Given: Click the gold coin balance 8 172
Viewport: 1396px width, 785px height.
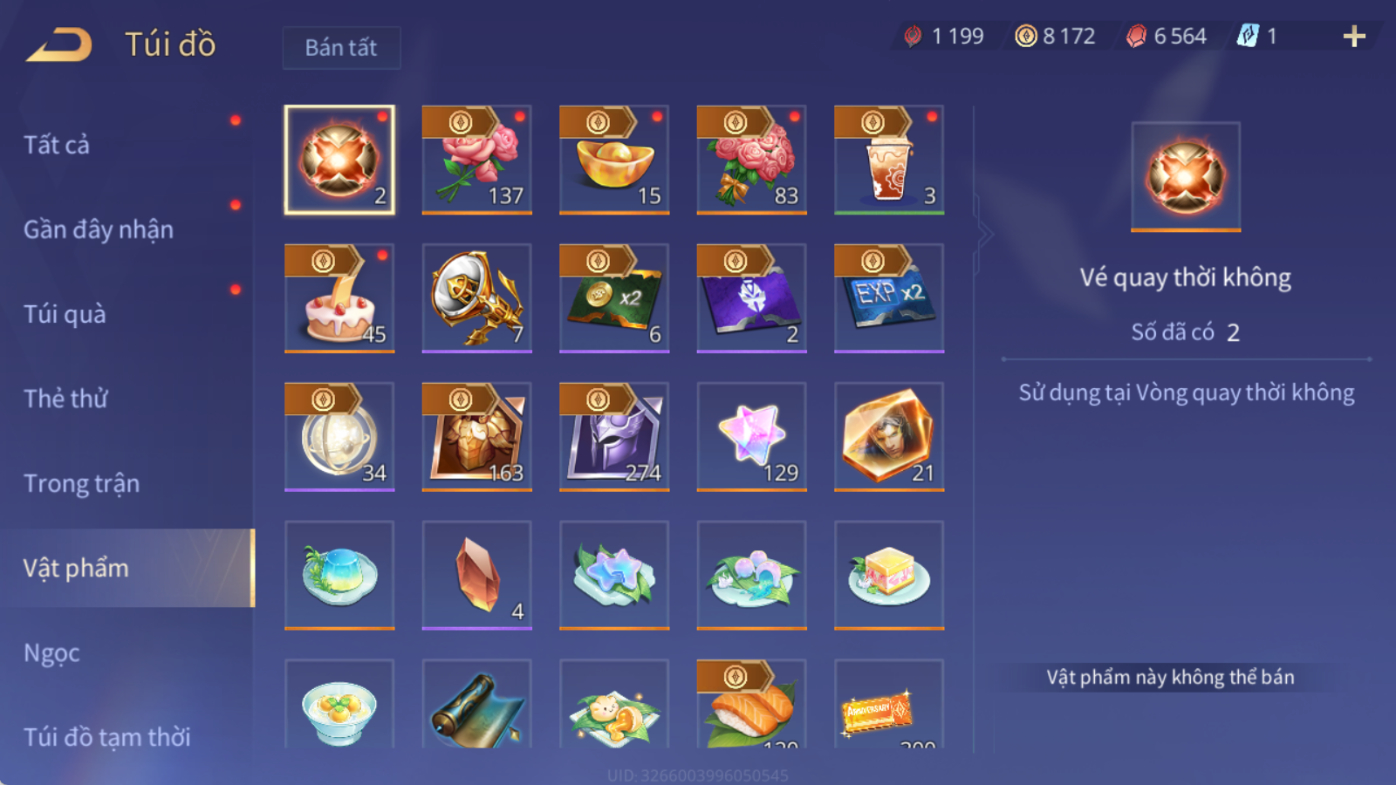Looking at the screenshot, I should [x=1056, y=37].
